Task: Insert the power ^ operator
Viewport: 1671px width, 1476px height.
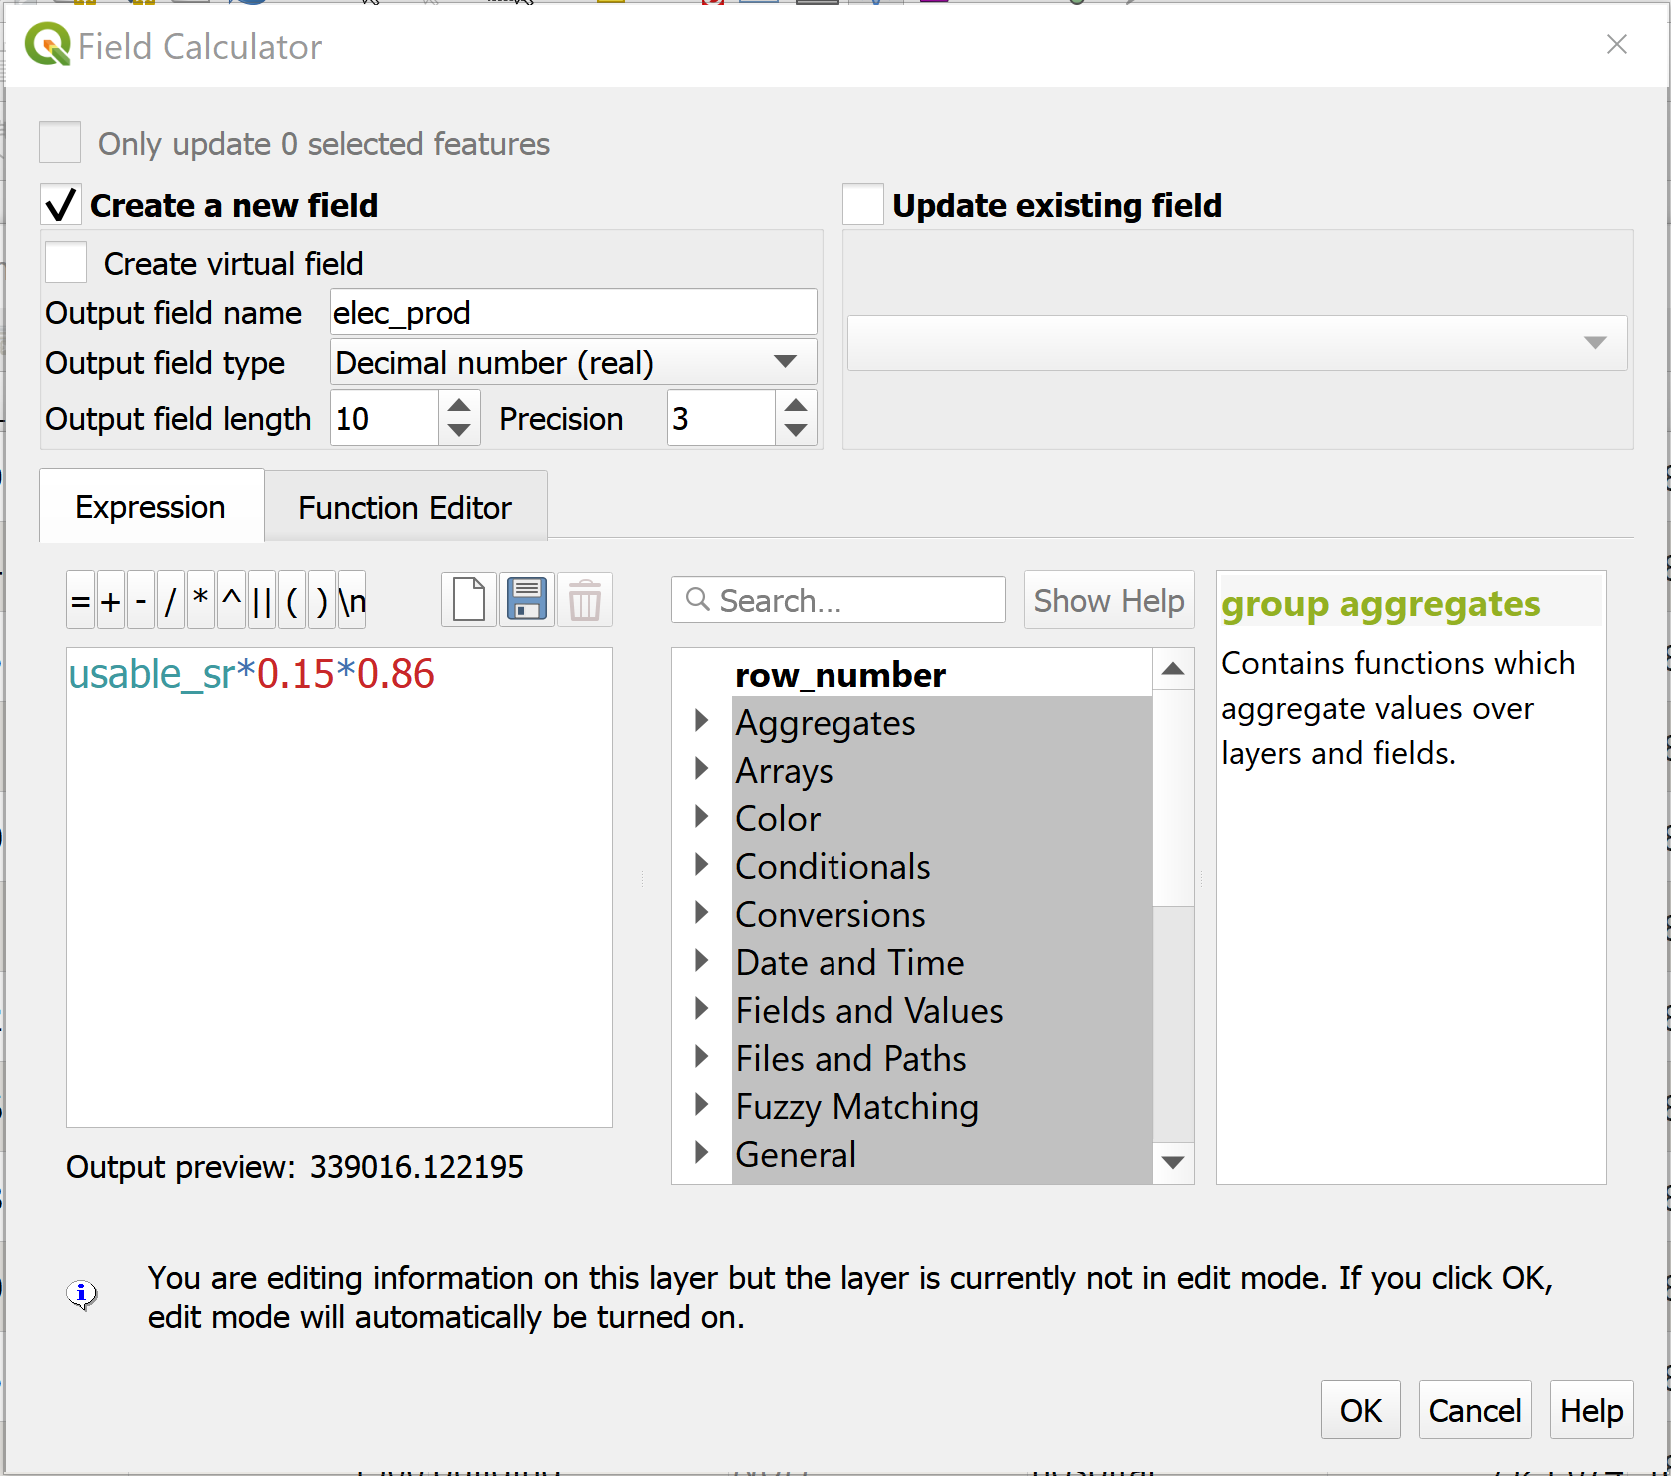Action: point(231,600)
